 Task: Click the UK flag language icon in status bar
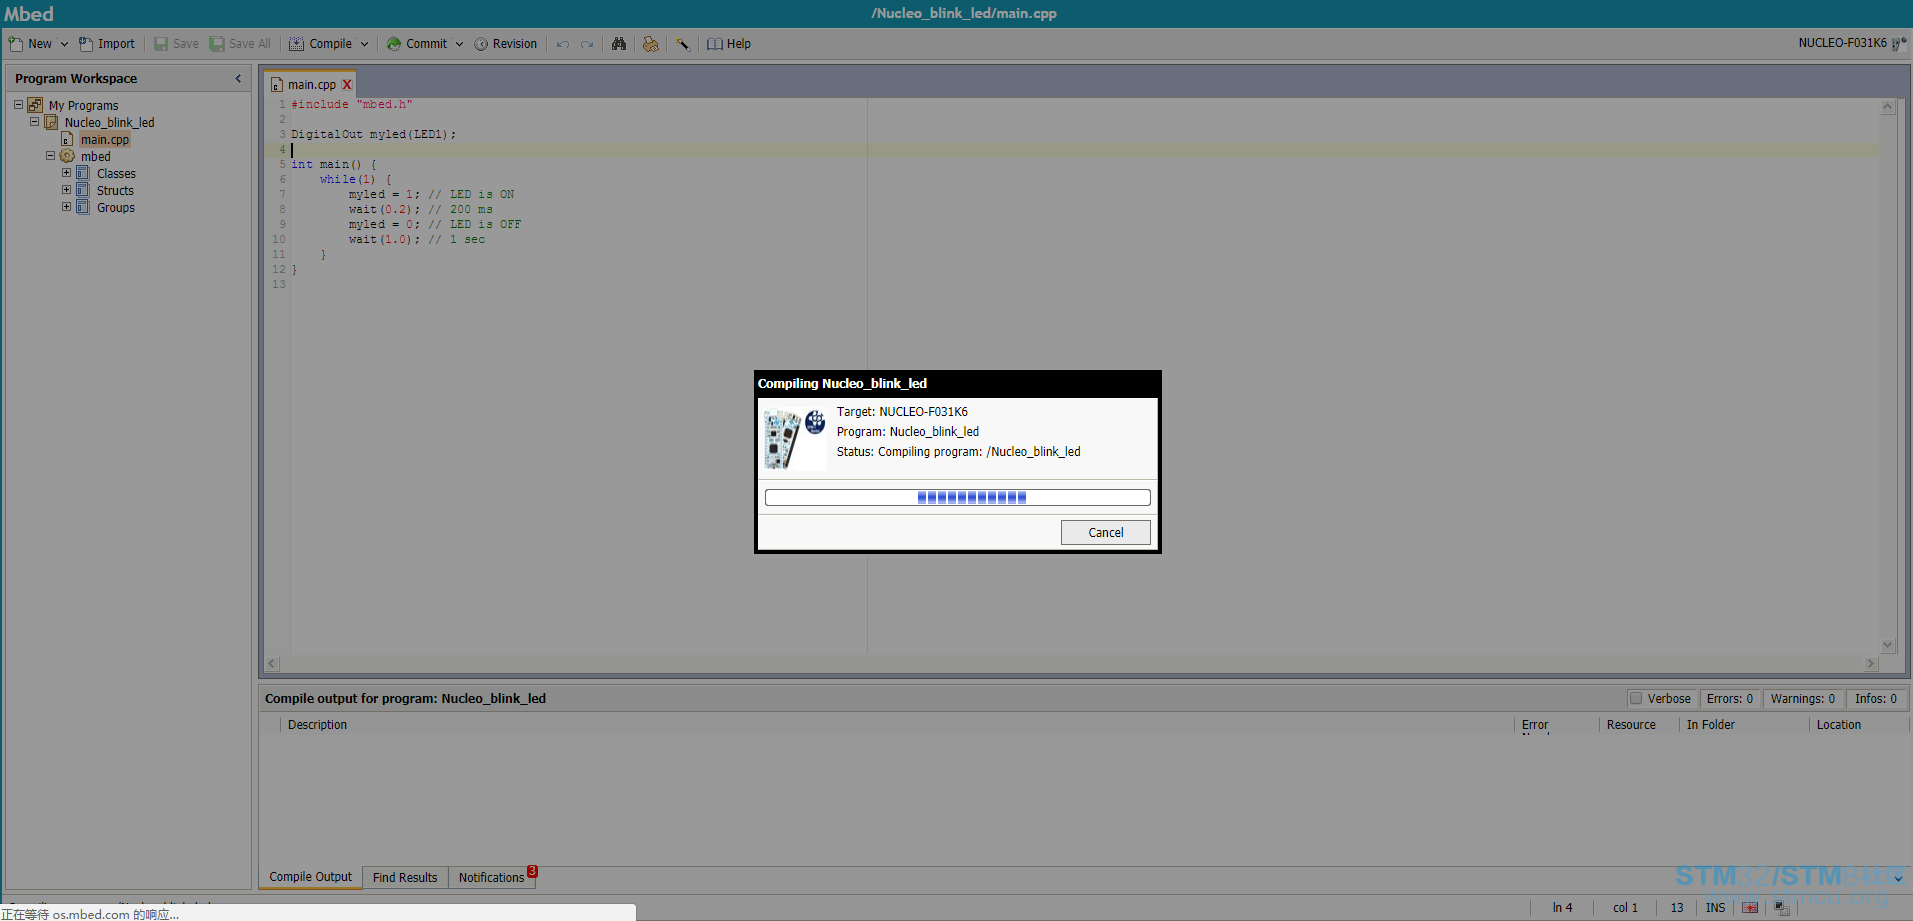tap(1750, 908)
